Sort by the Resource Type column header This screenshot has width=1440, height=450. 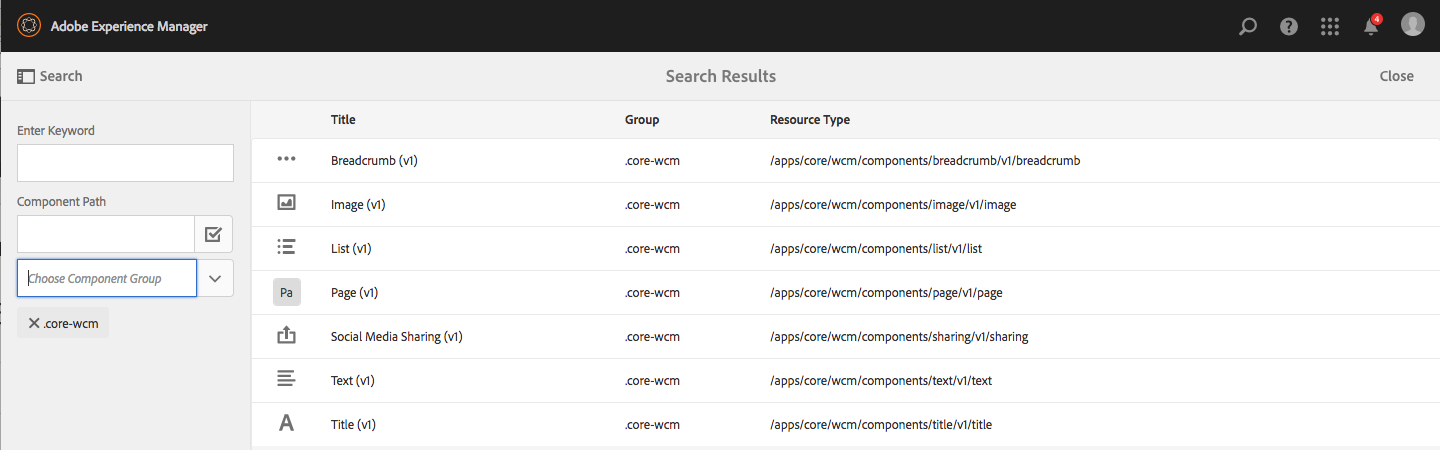point(809,120)
